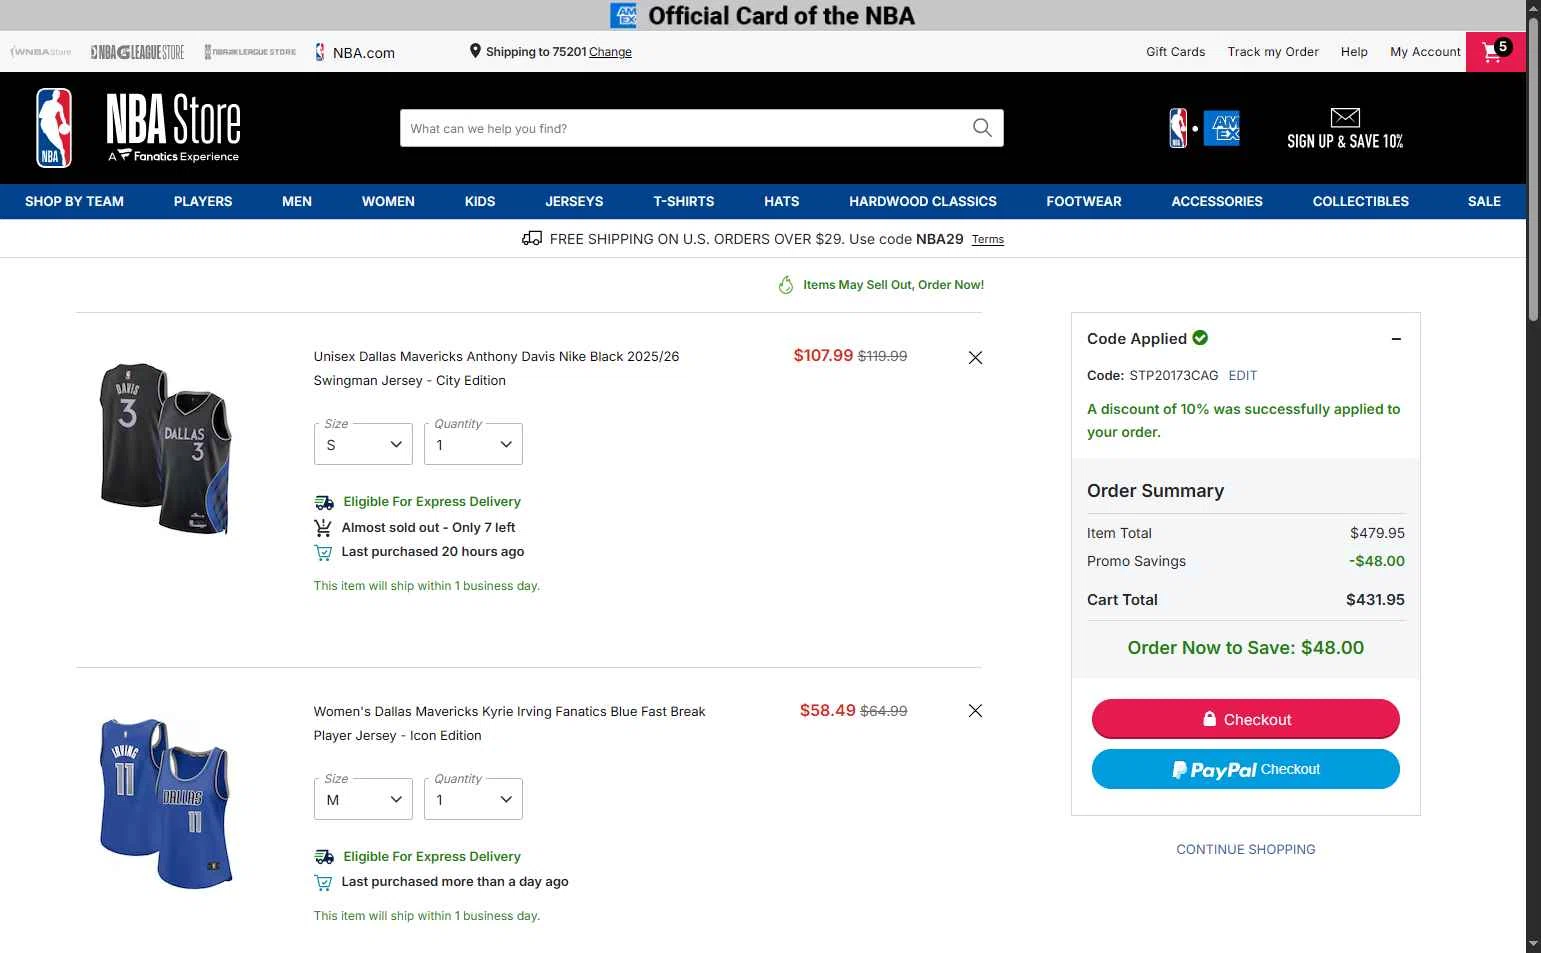Open Size dropdown for Anthony Davis jersey
The height and width of the screenshot is (953, 1541).
point(363,444)
